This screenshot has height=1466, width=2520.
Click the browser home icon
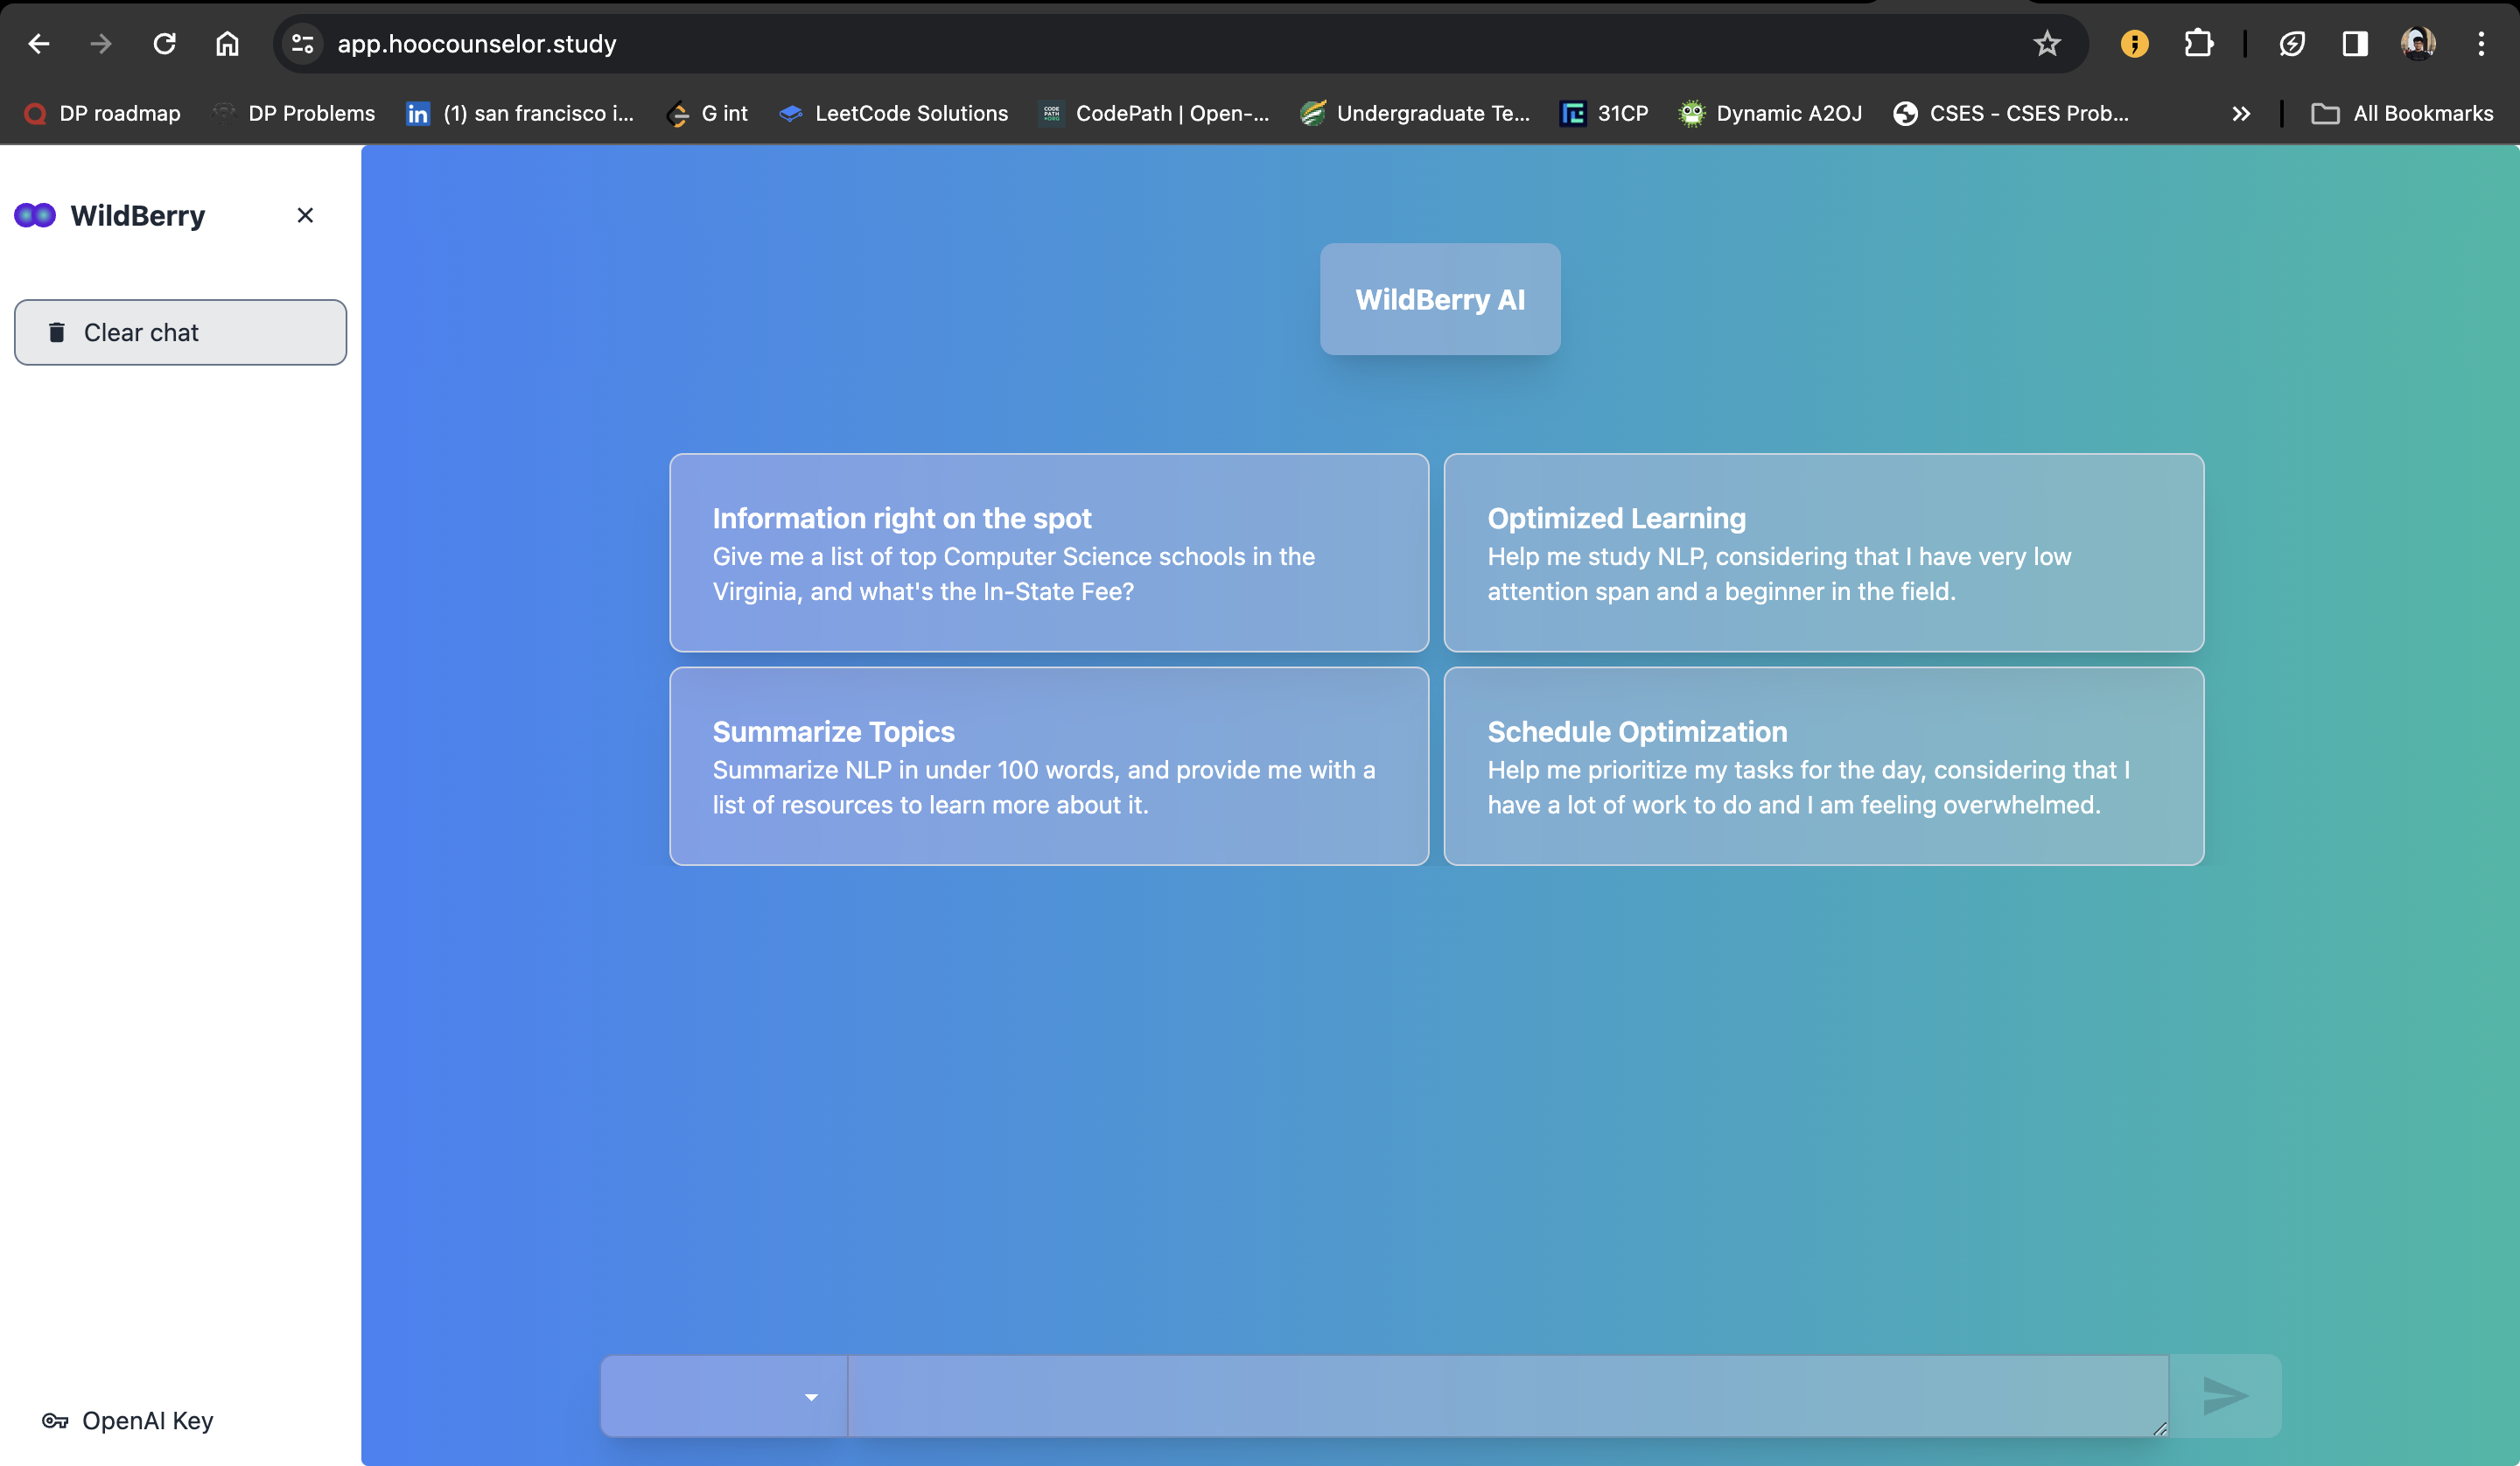[x=227, y=44]
